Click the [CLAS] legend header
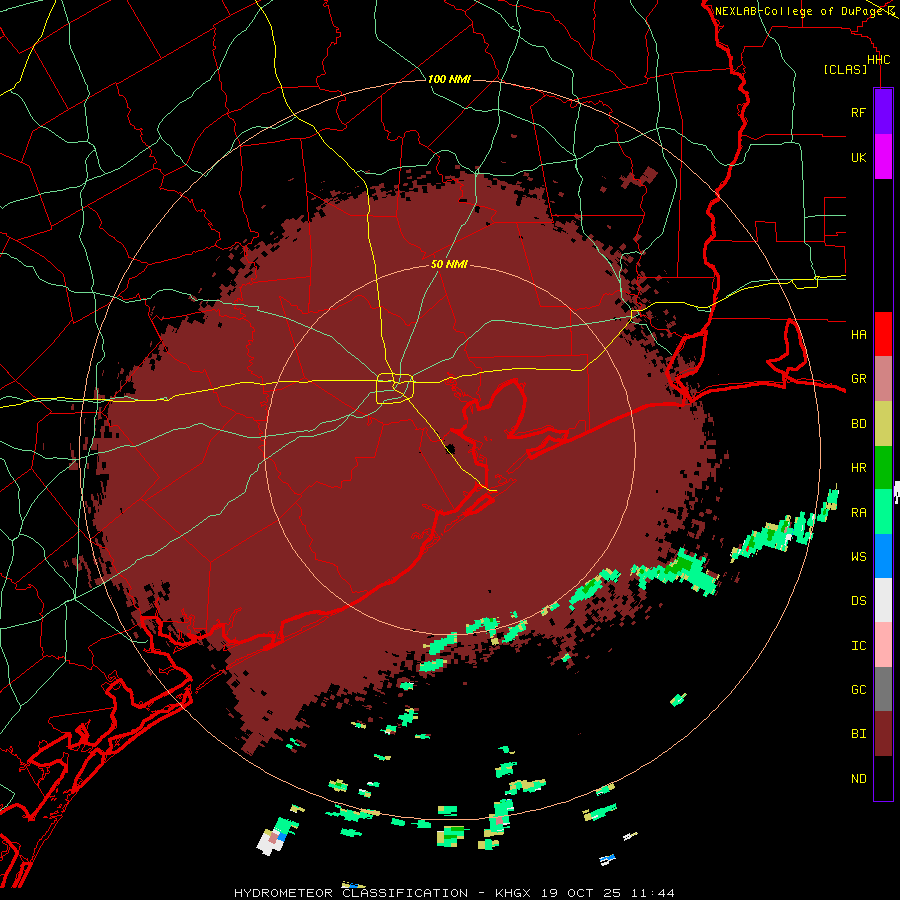This screenshot has height=900, width=900. [845, 70]
